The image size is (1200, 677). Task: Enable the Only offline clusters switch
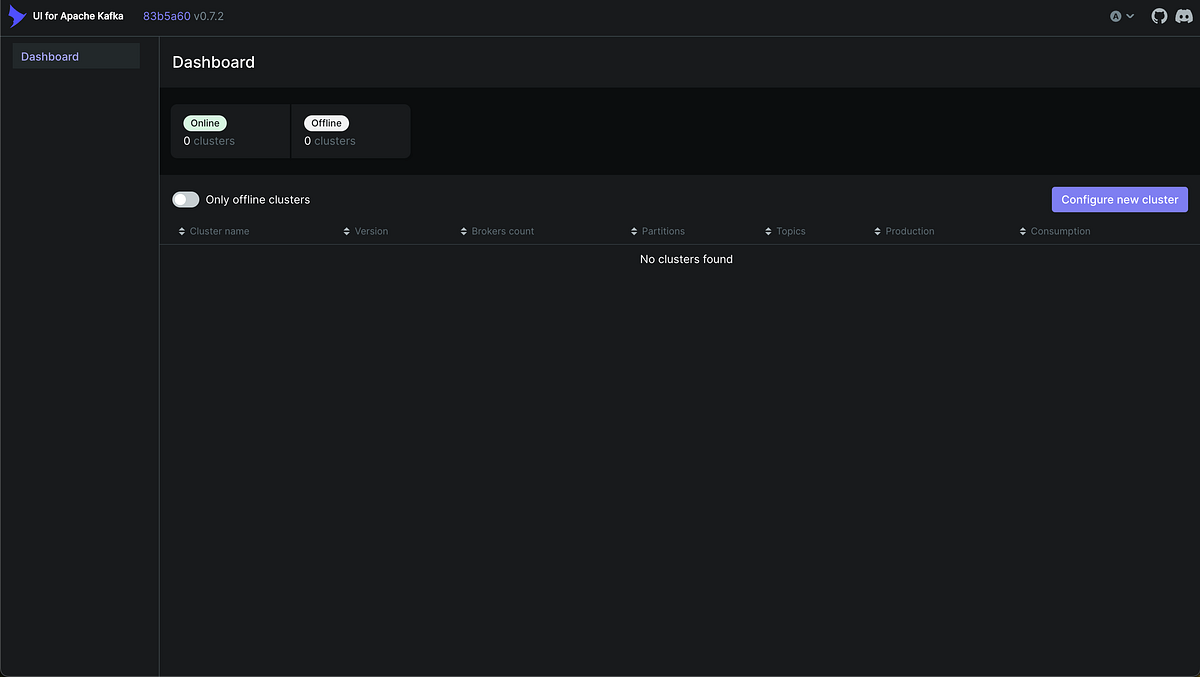click(x=185, y=199)
